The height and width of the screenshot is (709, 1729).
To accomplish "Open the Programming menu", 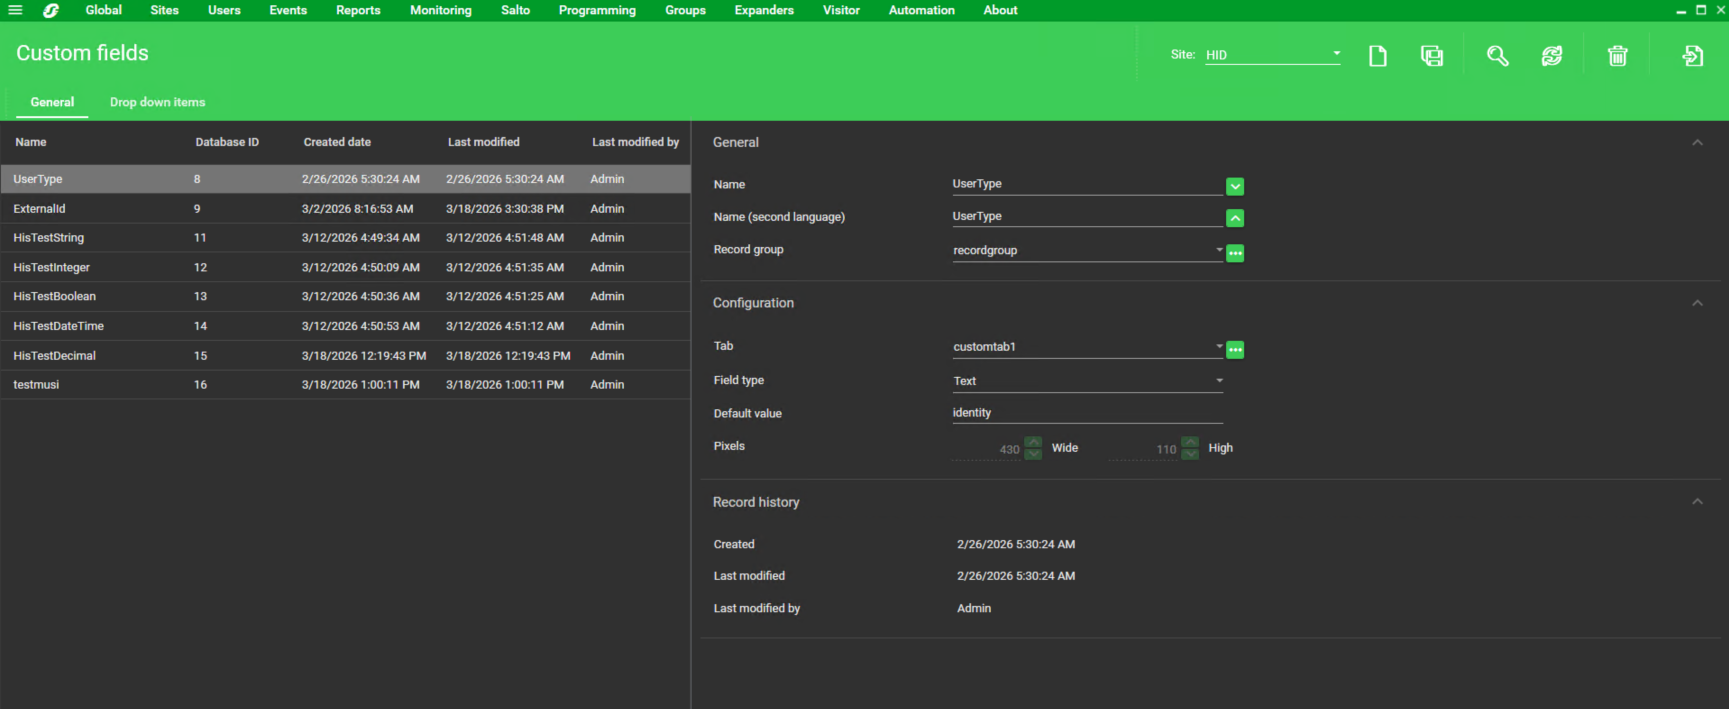I will [x=597, y=10].
